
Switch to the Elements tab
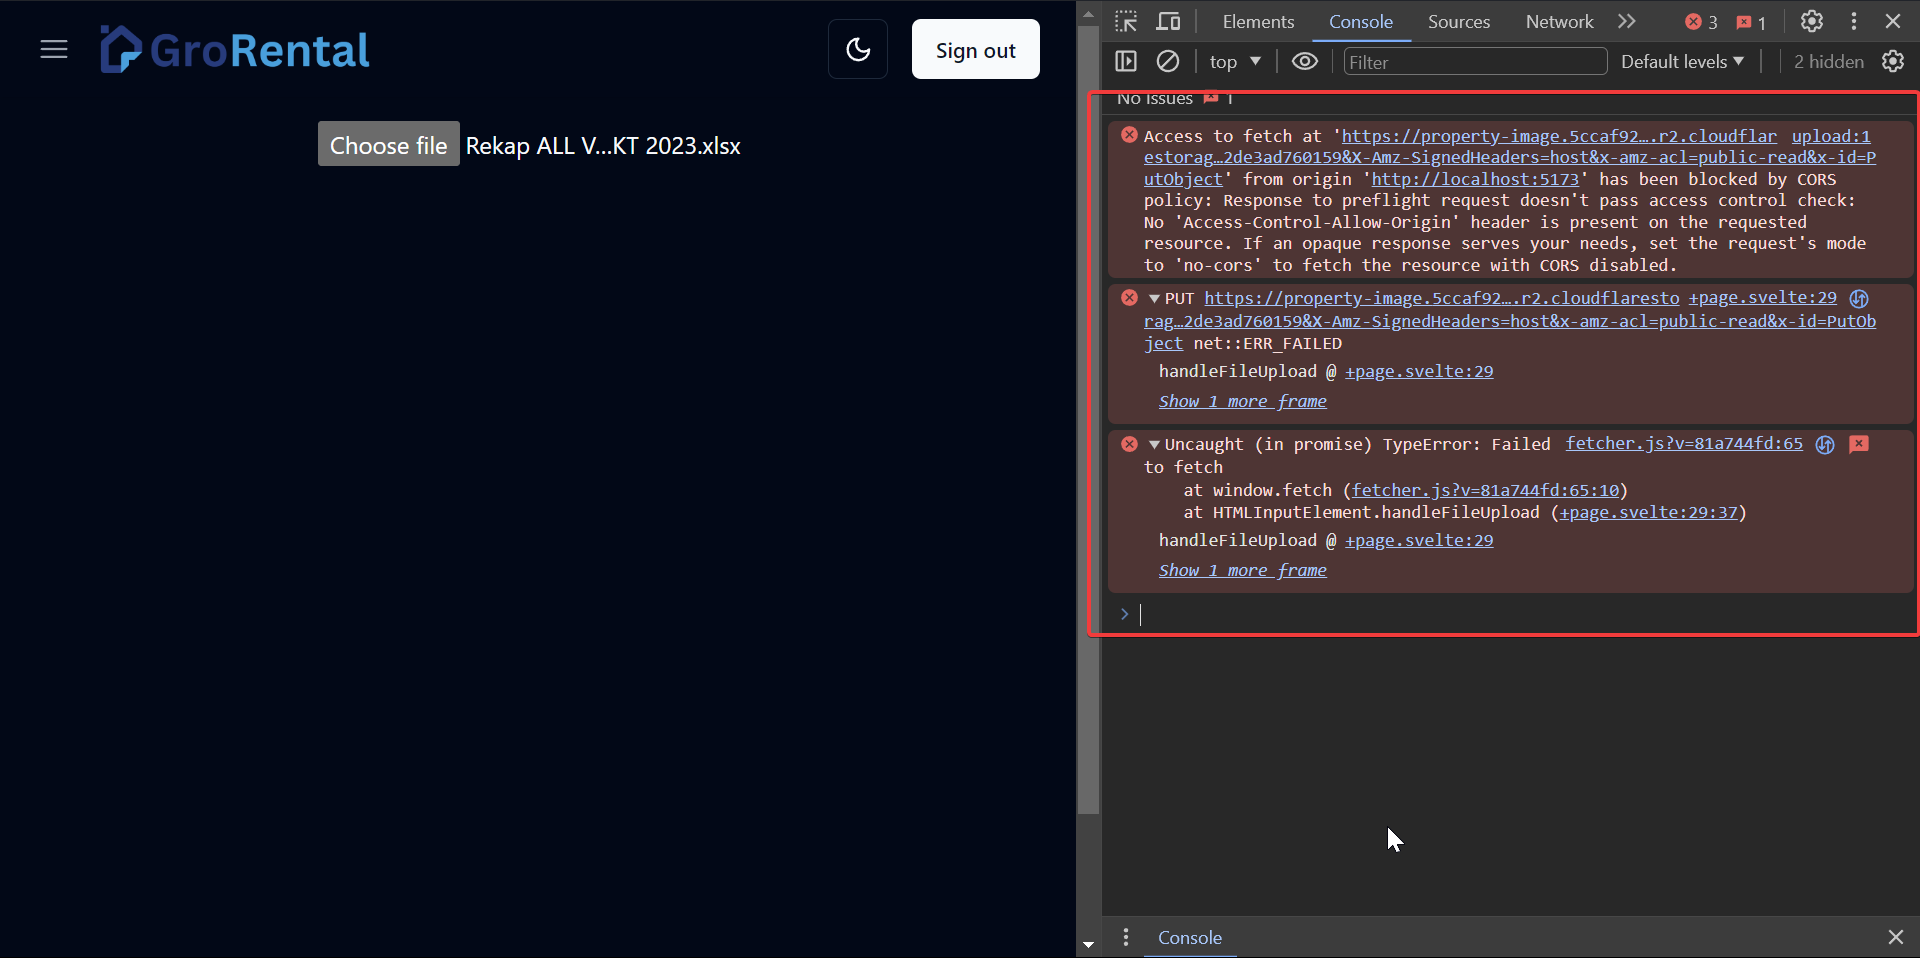(x=1258, y=21)
